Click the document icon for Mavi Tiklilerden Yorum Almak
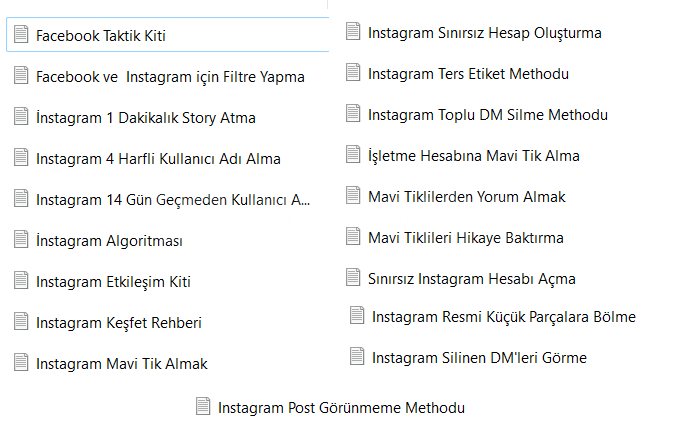Image resolution: width=674 pixels, height=429 pixels. (x=353, y=196)
